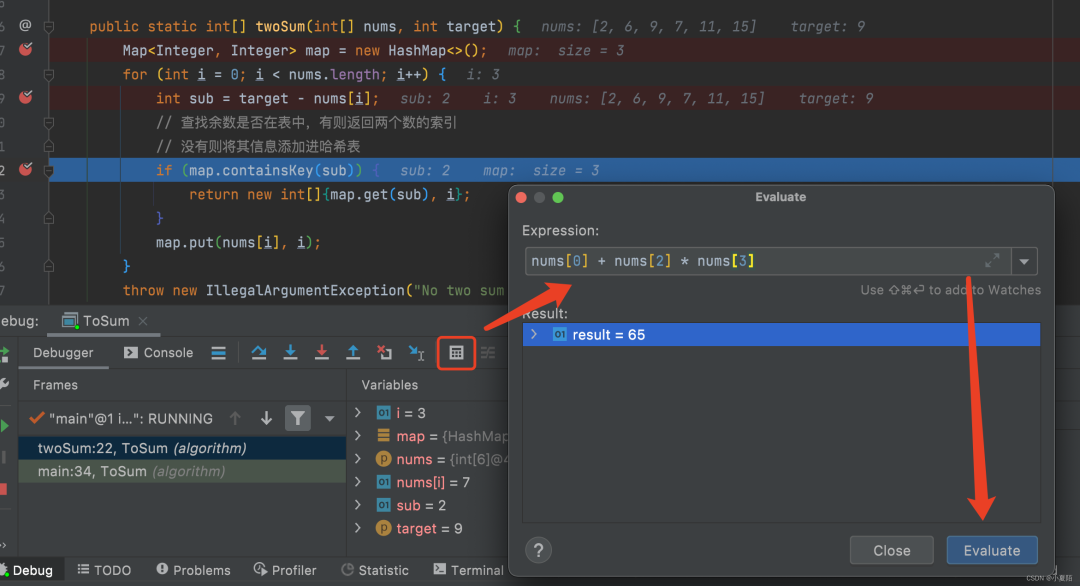This screenshot has width=1080, height=586.
Task: Click the Threads layout lines icon
Action: click(x=218, y=353)
